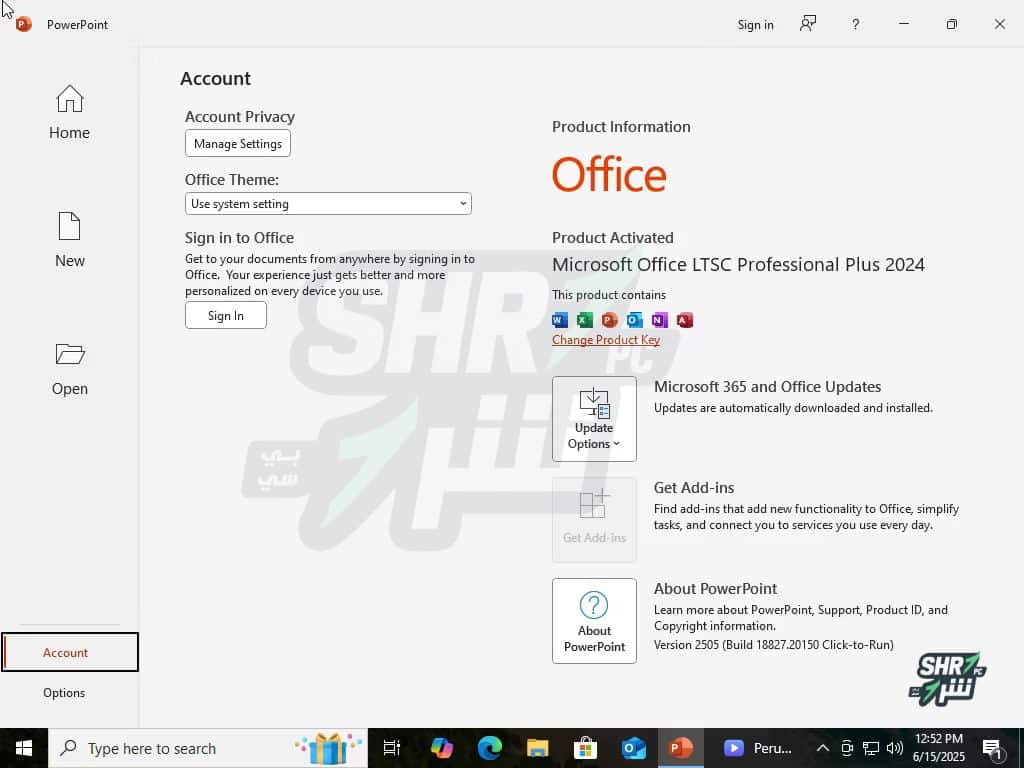
Task: Open Outlook from the taskbar
Action: pos(633,748)
